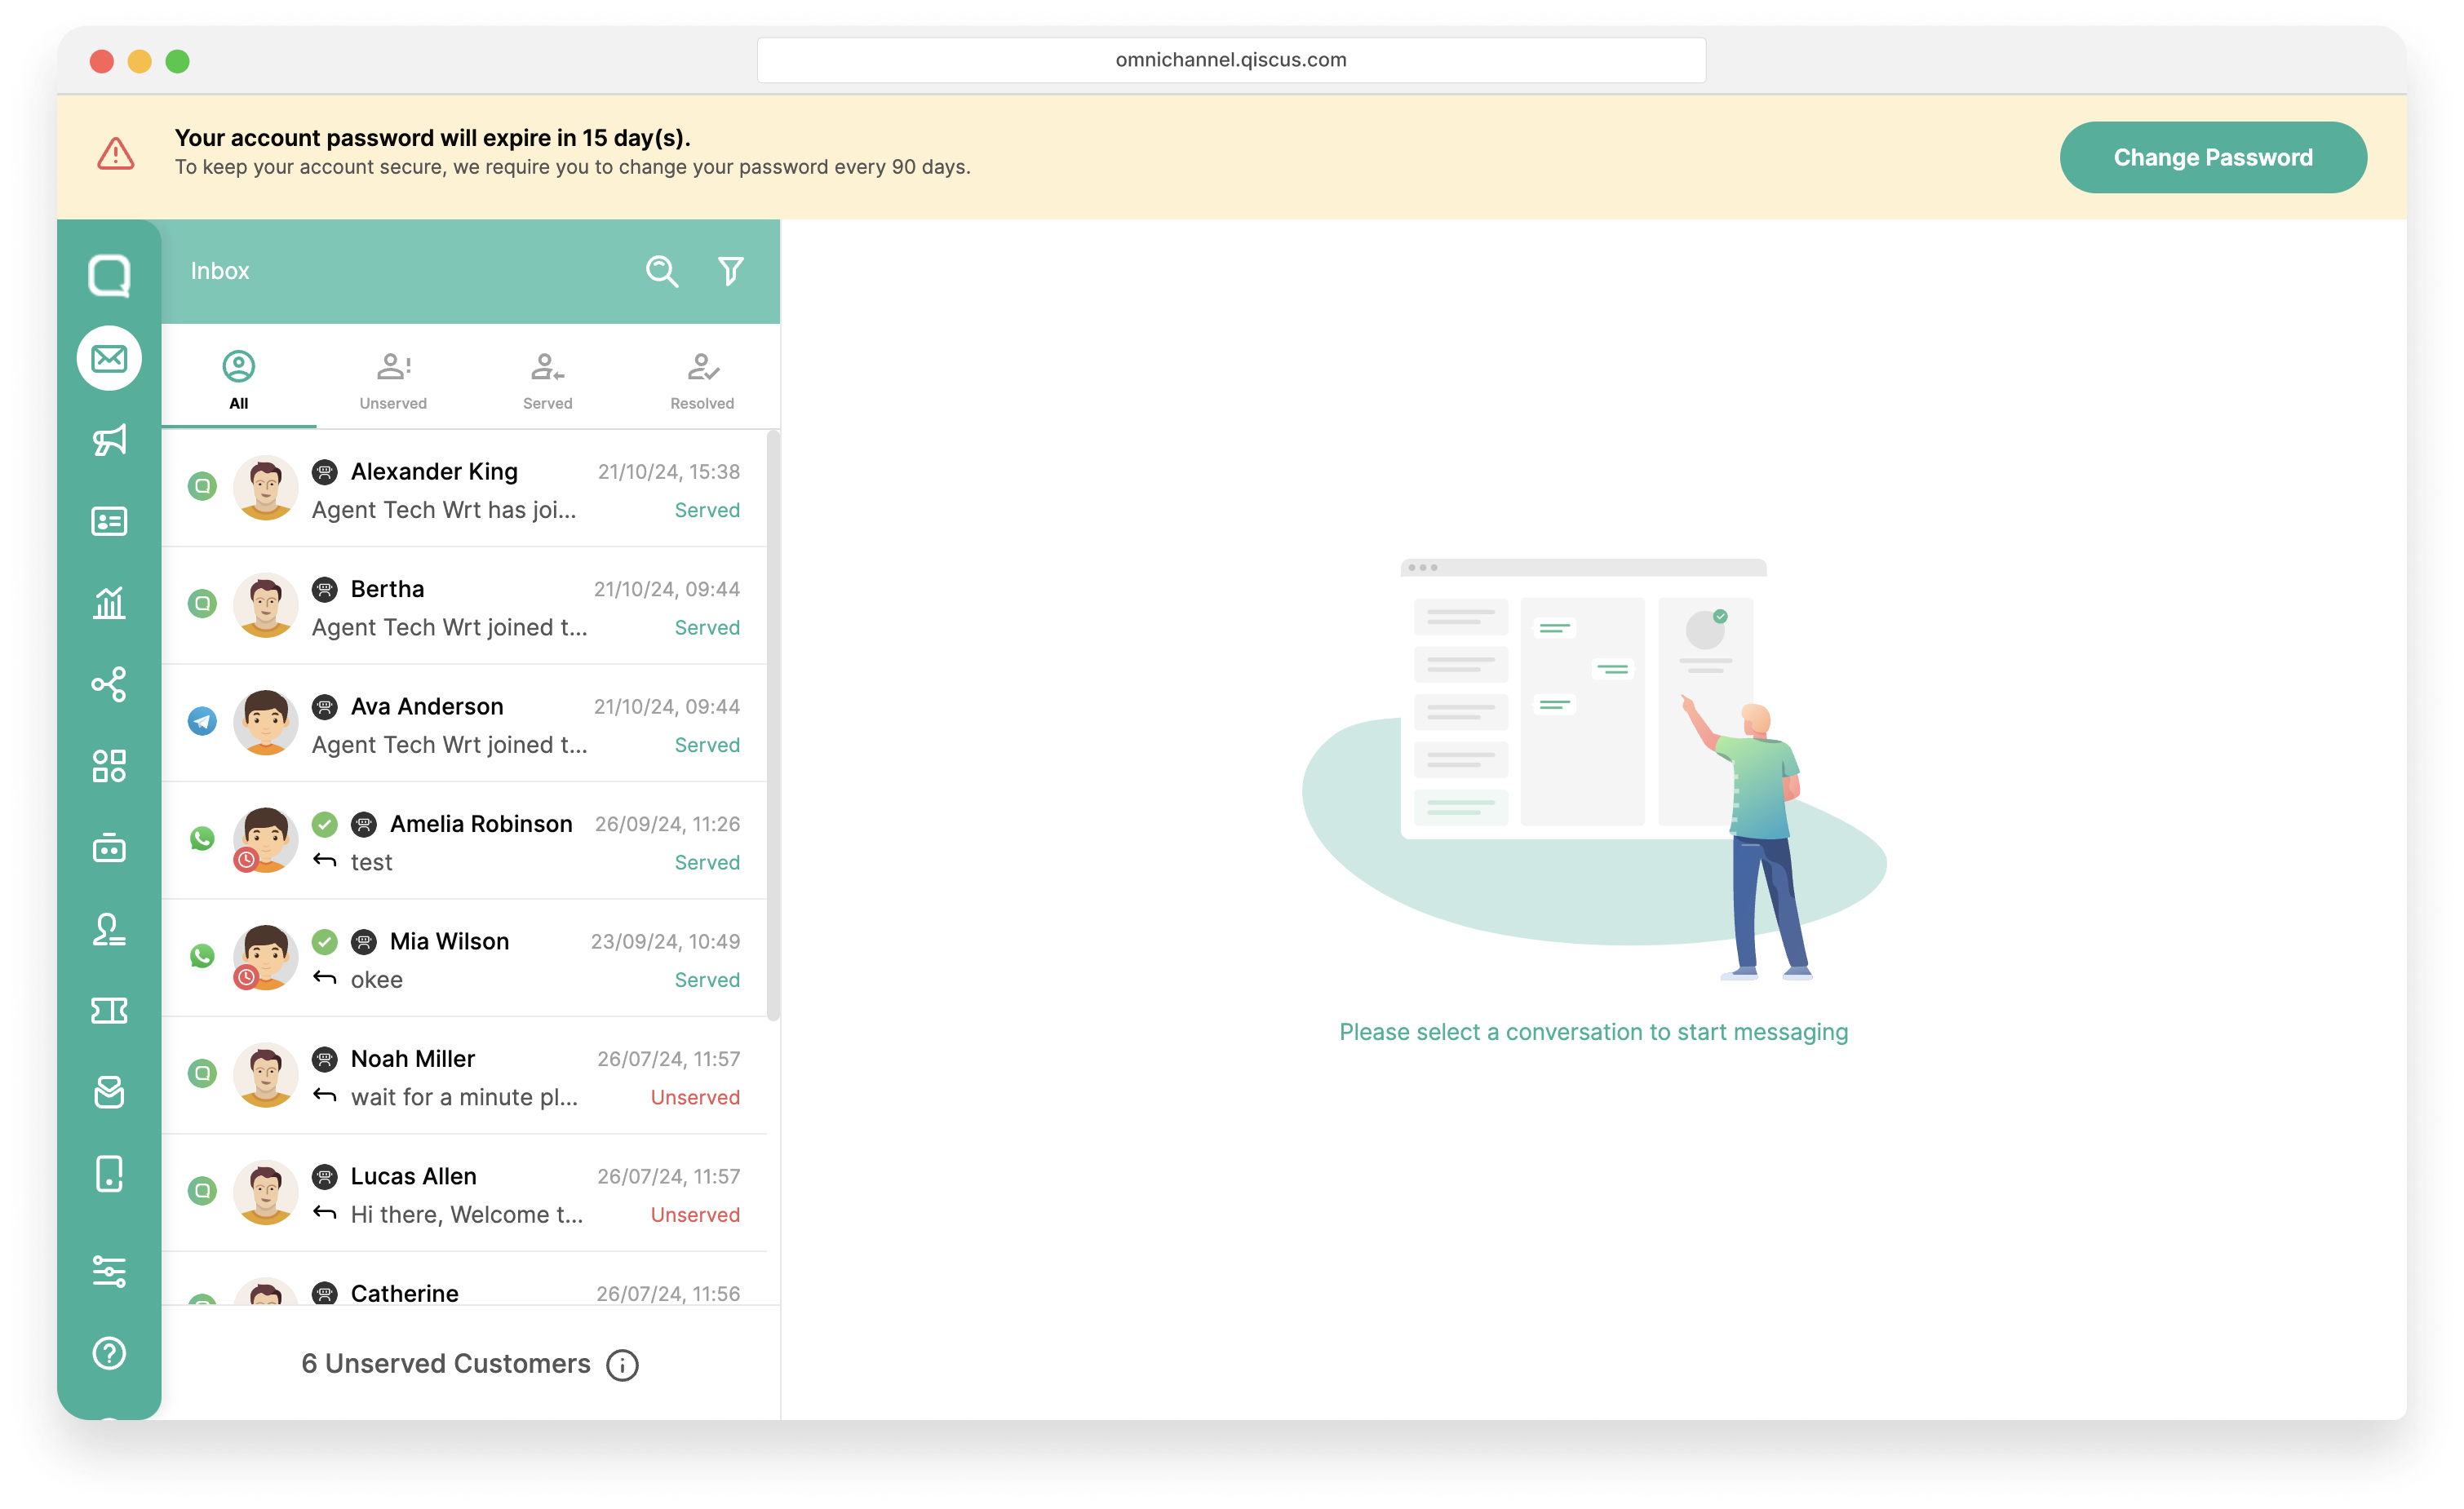Open the Broadcast megaphone icon
Image resolution: width=2464 pixels, height=1509 pixels.
point(109,439)
